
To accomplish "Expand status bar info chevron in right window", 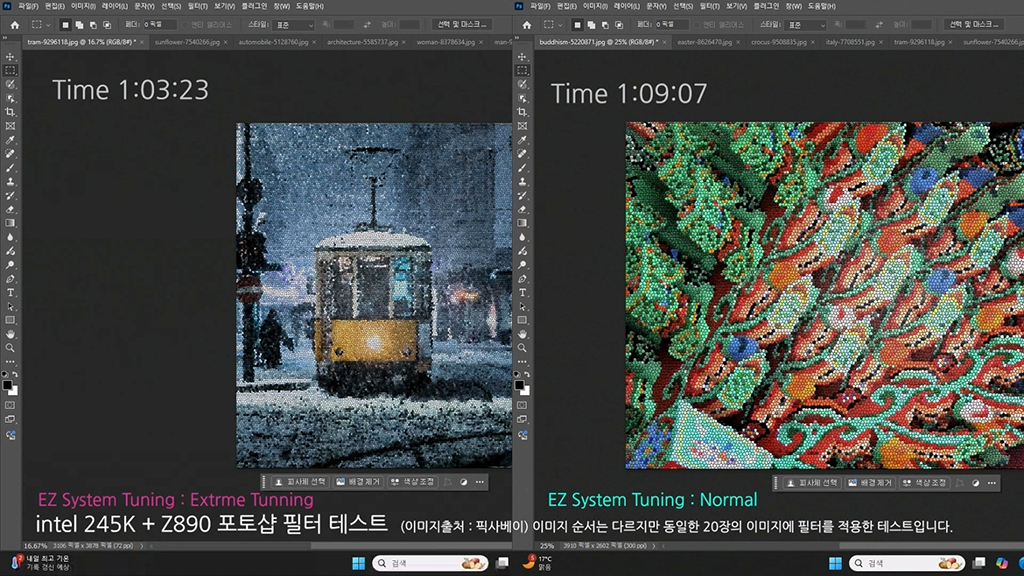I will tap(653, 545).
